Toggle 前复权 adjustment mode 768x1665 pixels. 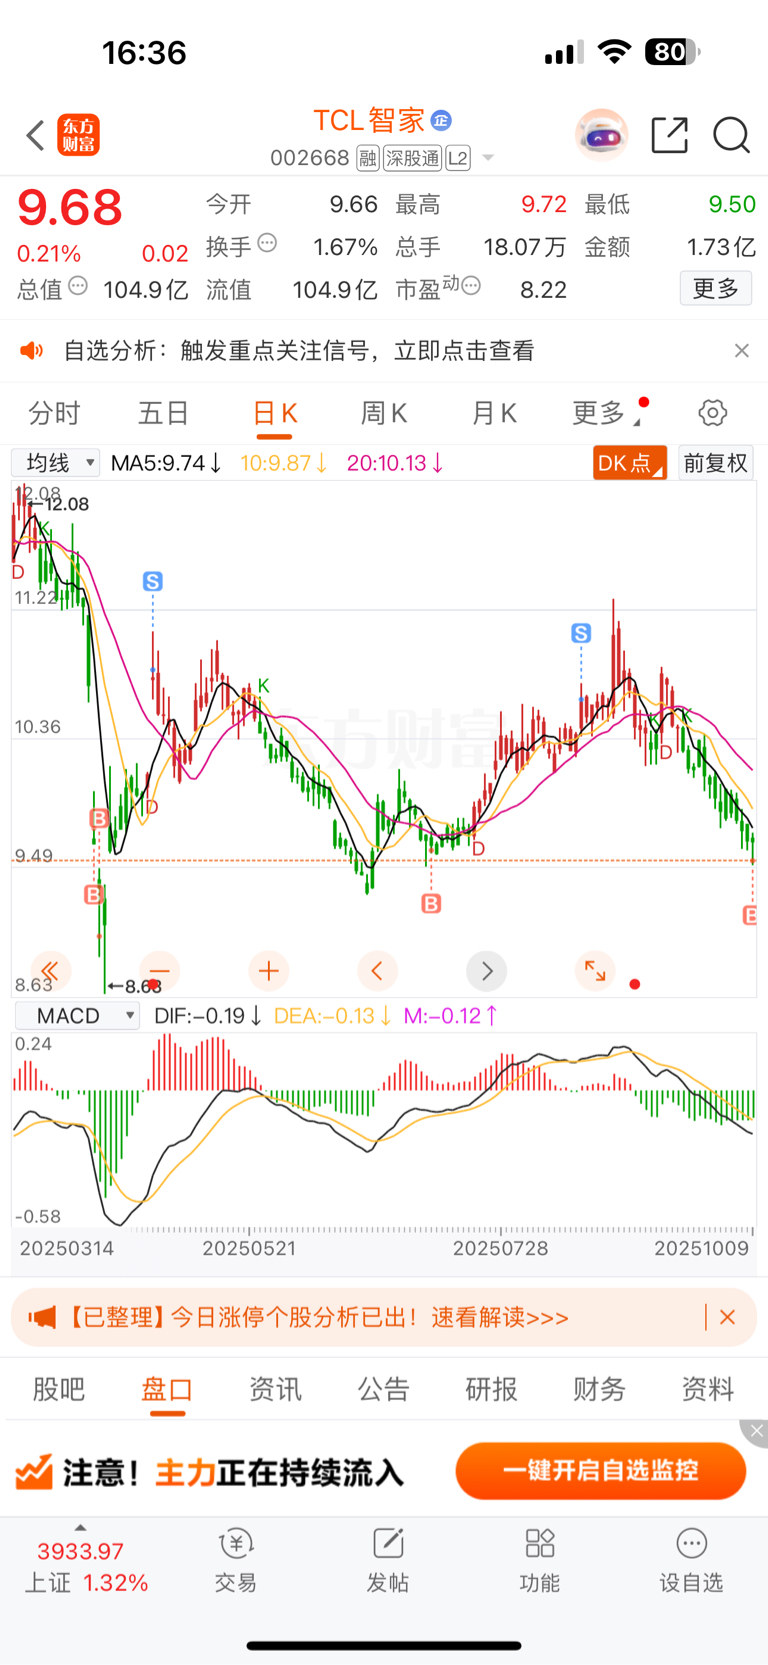click(x=716, y=463)
